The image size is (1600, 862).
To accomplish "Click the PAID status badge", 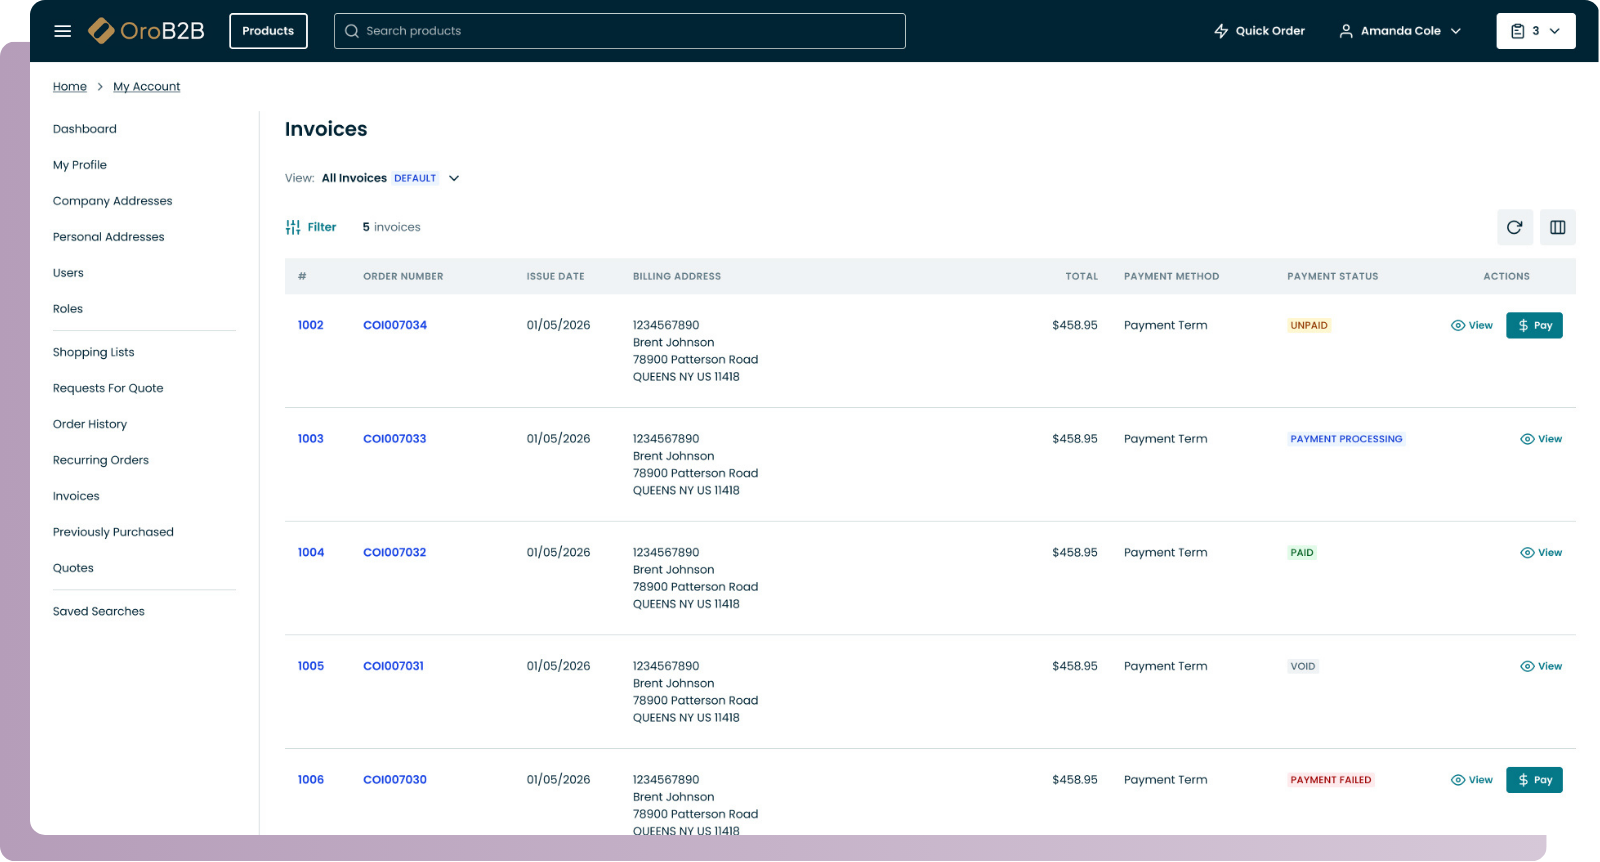I will (1302, 552).
